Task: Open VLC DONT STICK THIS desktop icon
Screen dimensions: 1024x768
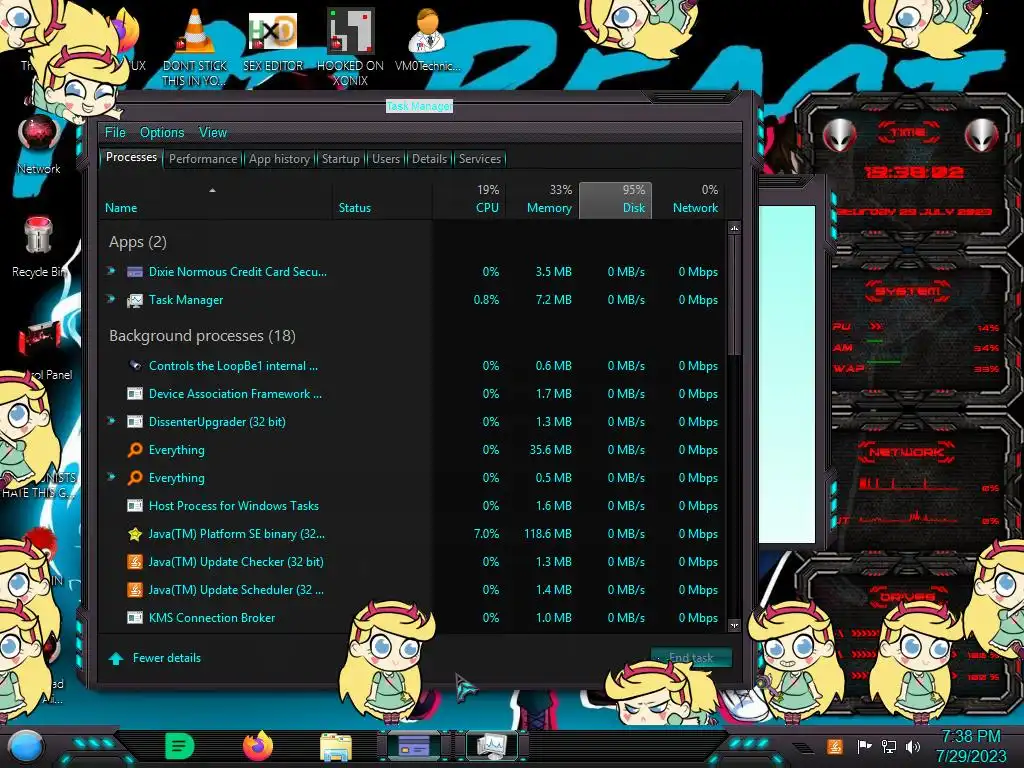Action: [x=195, y=48]
